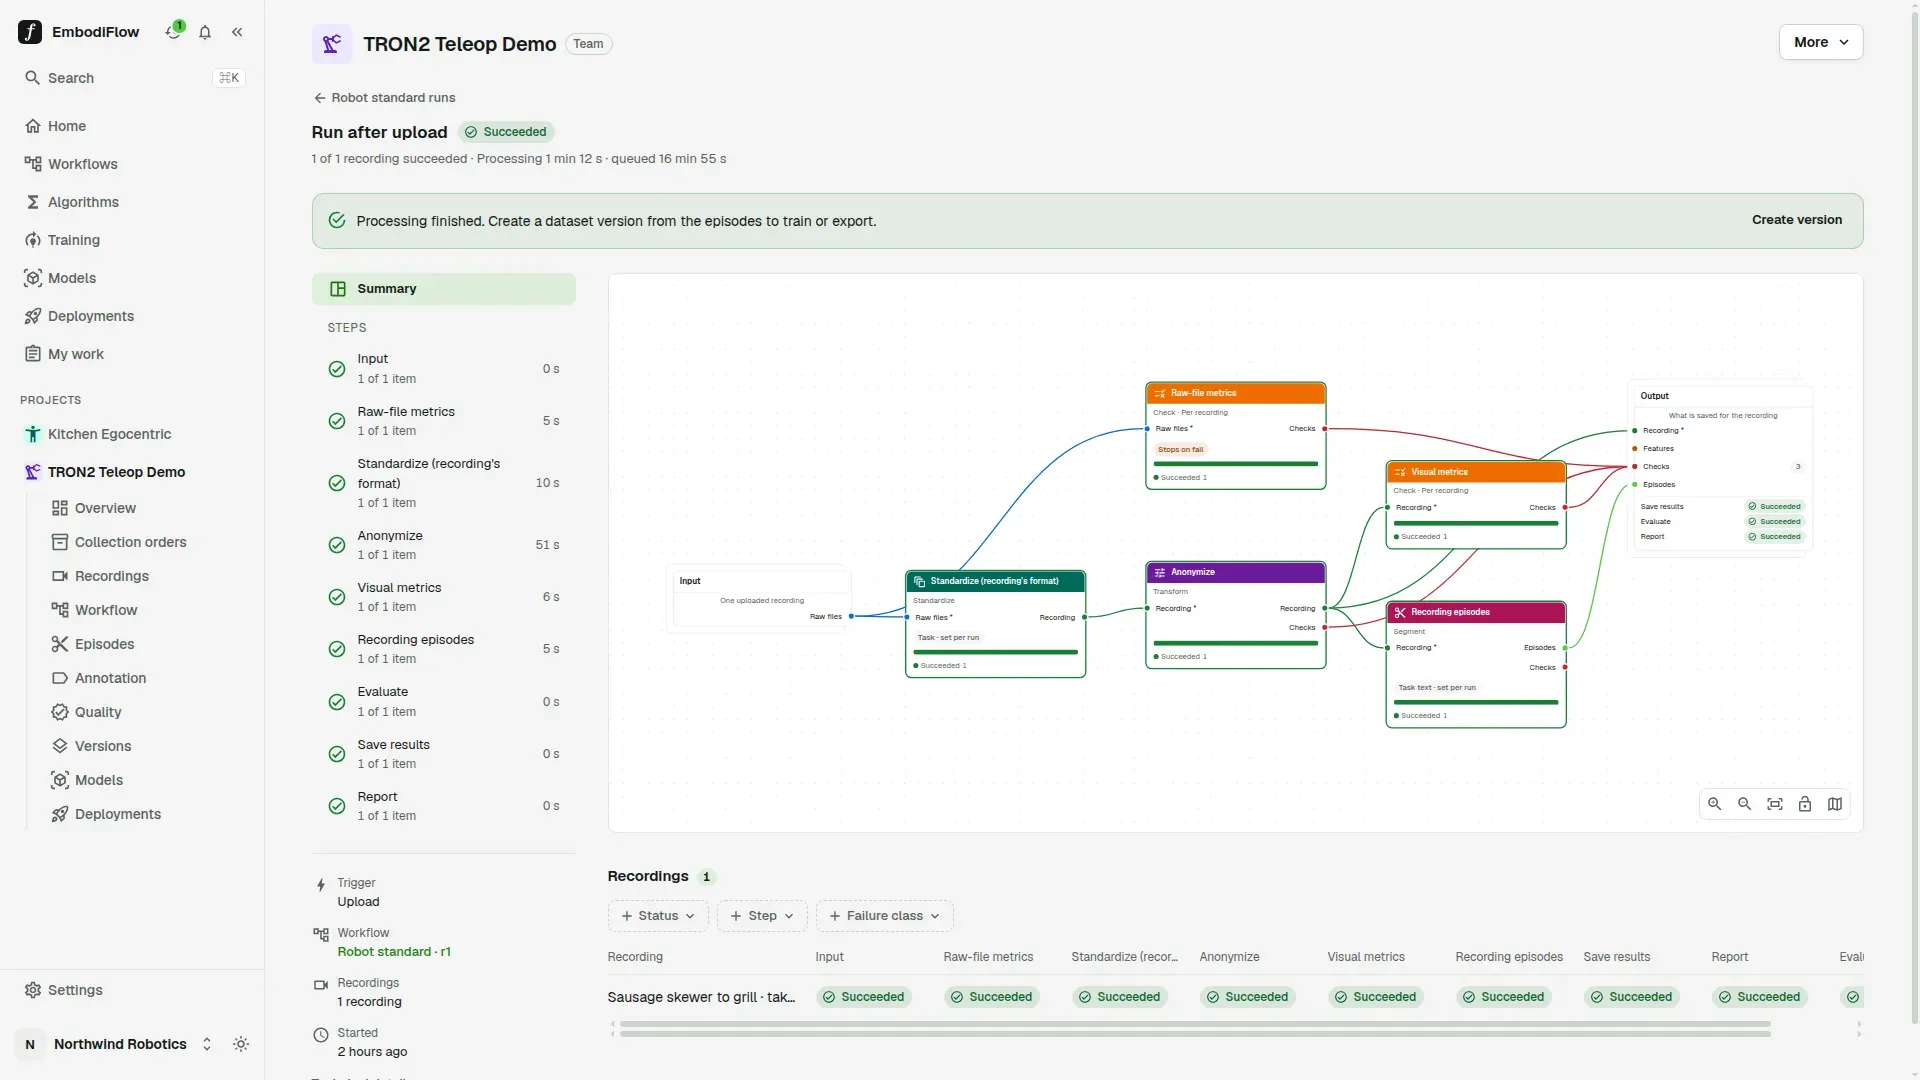Fit the workflow graph to view
Screen dimensions: 1920x1080
(x=1775, y=804)
